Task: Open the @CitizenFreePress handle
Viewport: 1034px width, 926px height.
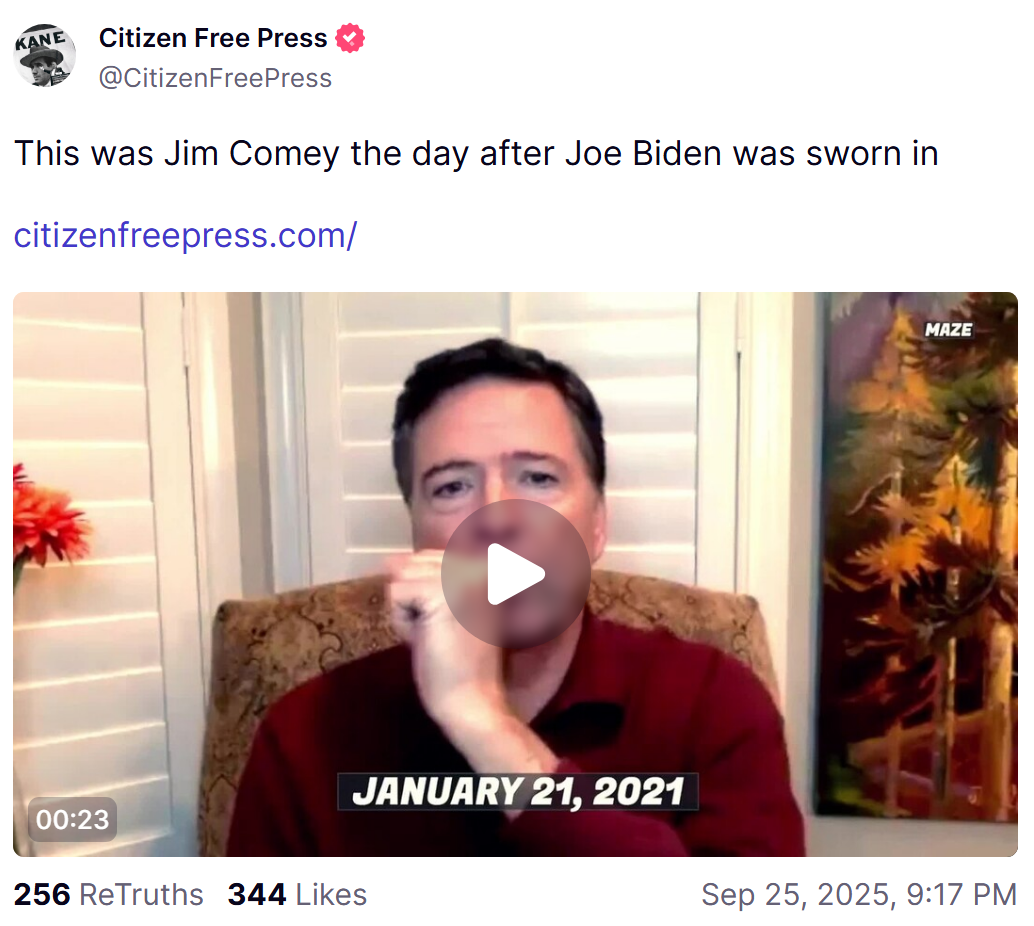Action: click(215, 78)
